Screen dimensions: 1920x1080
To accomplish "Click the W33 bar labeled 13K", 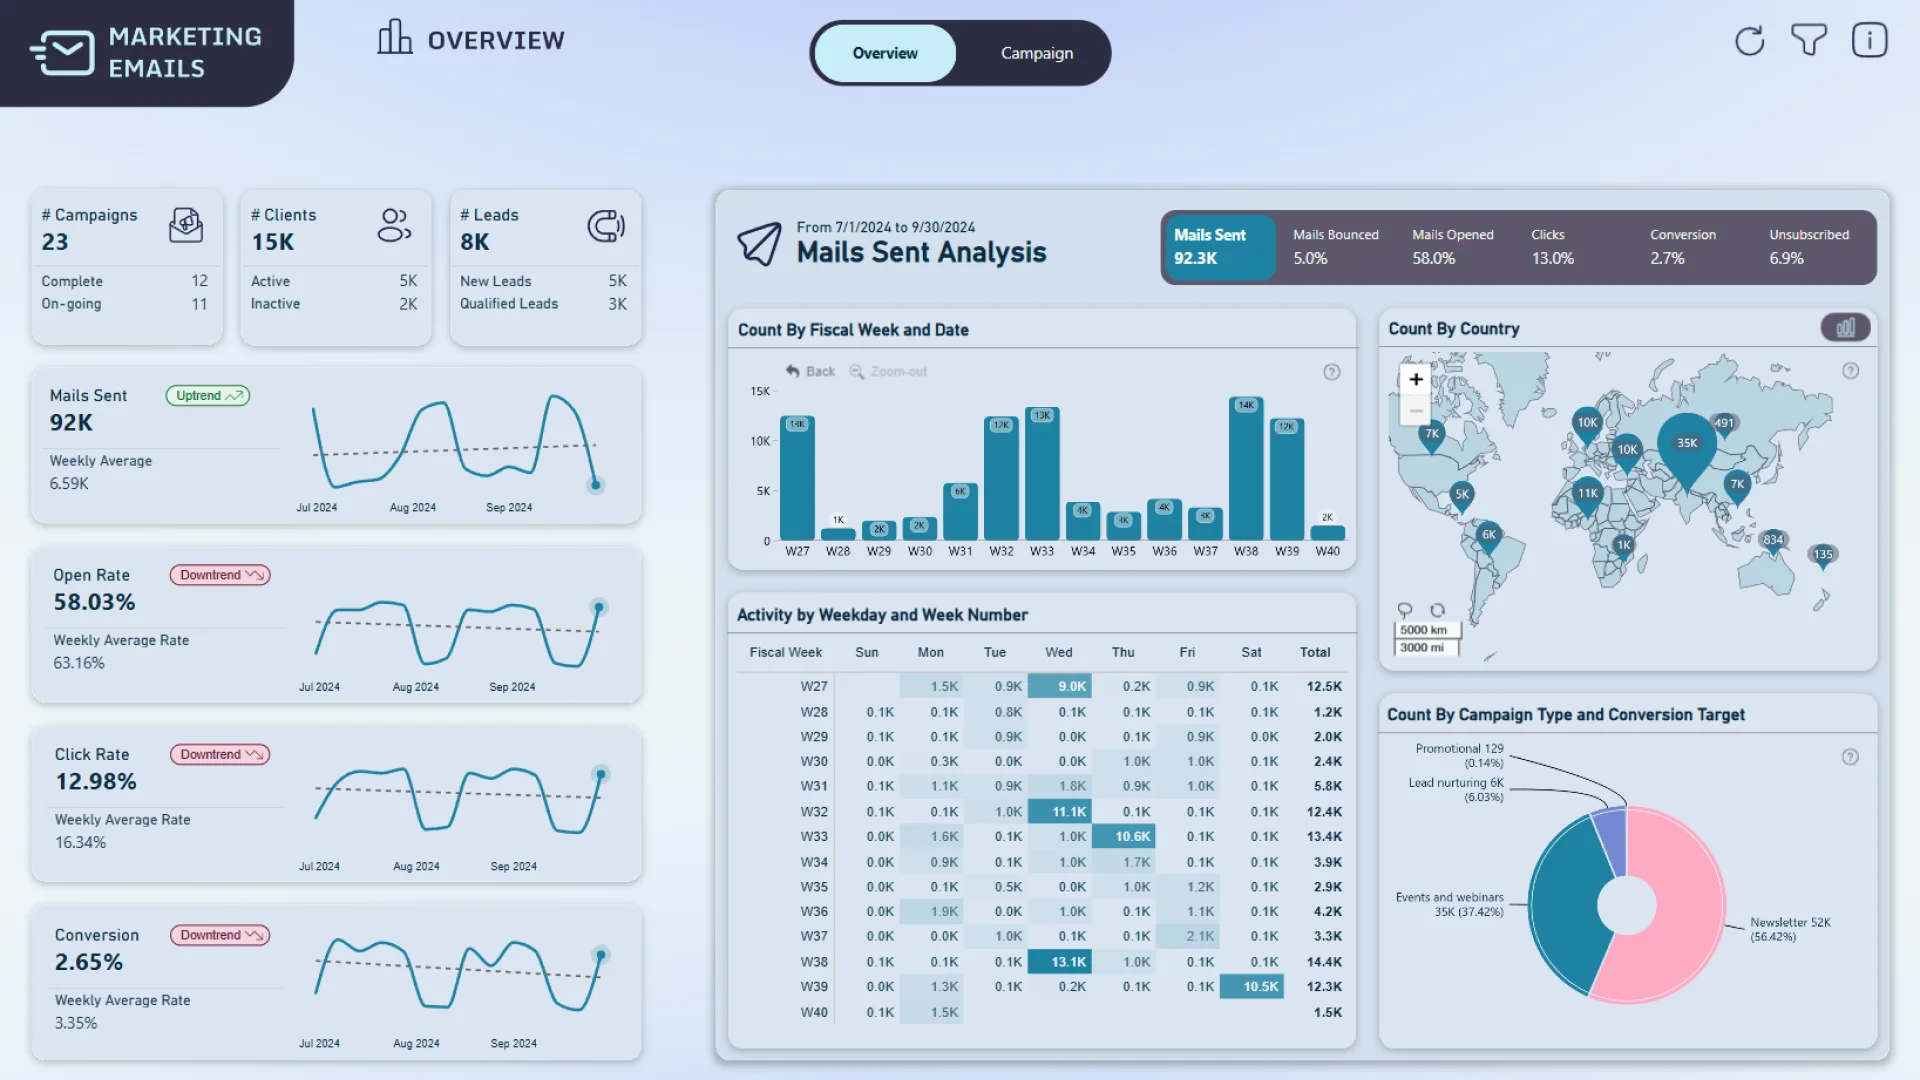I will click(1042, 474).
